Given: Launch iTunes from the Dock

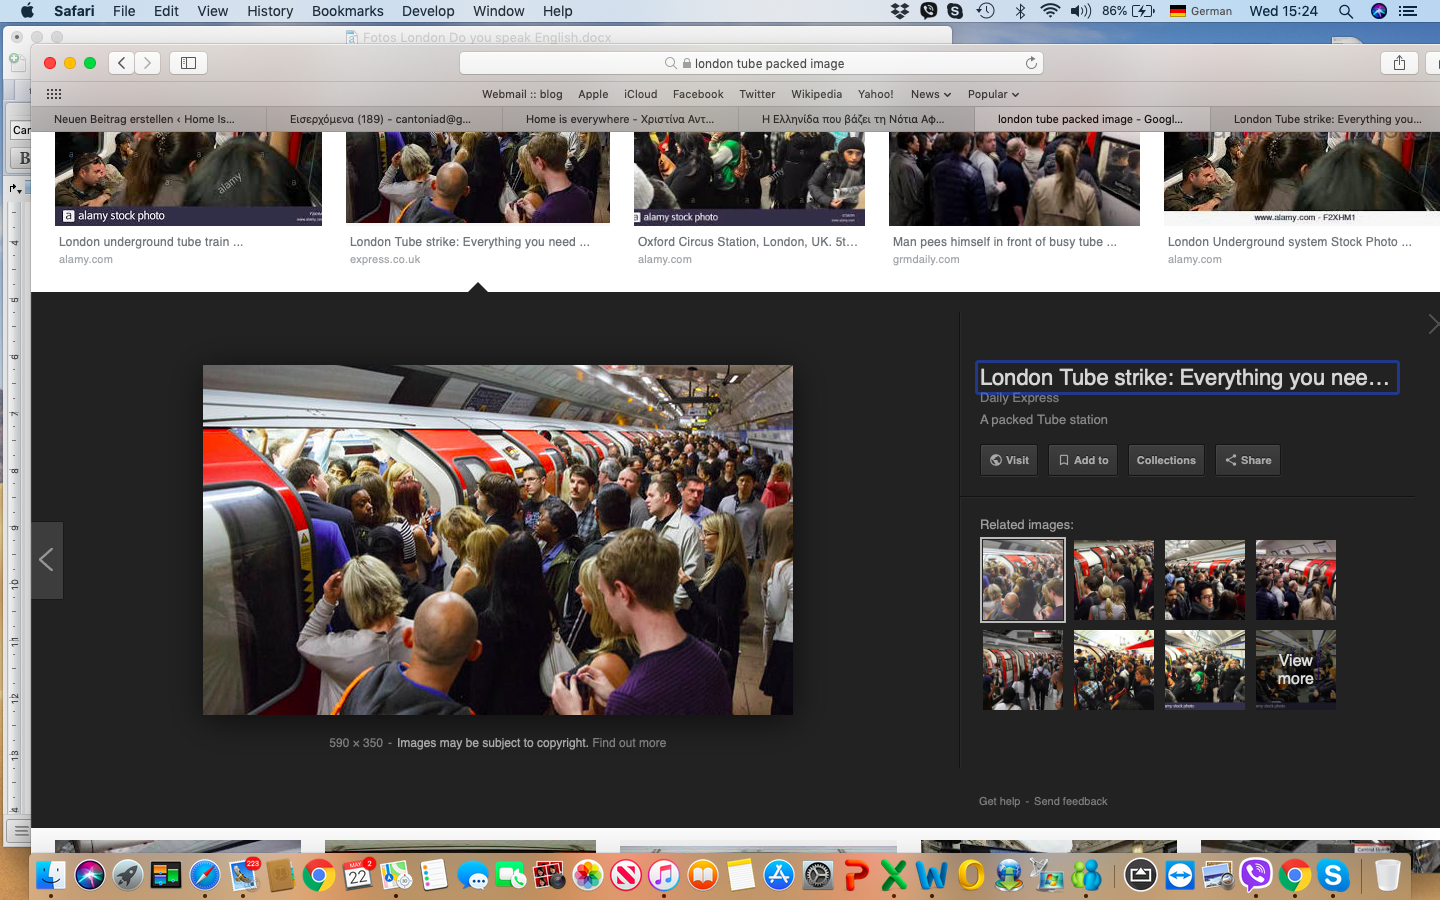Looking at the screenshot, I should click(x=664, y=876).
